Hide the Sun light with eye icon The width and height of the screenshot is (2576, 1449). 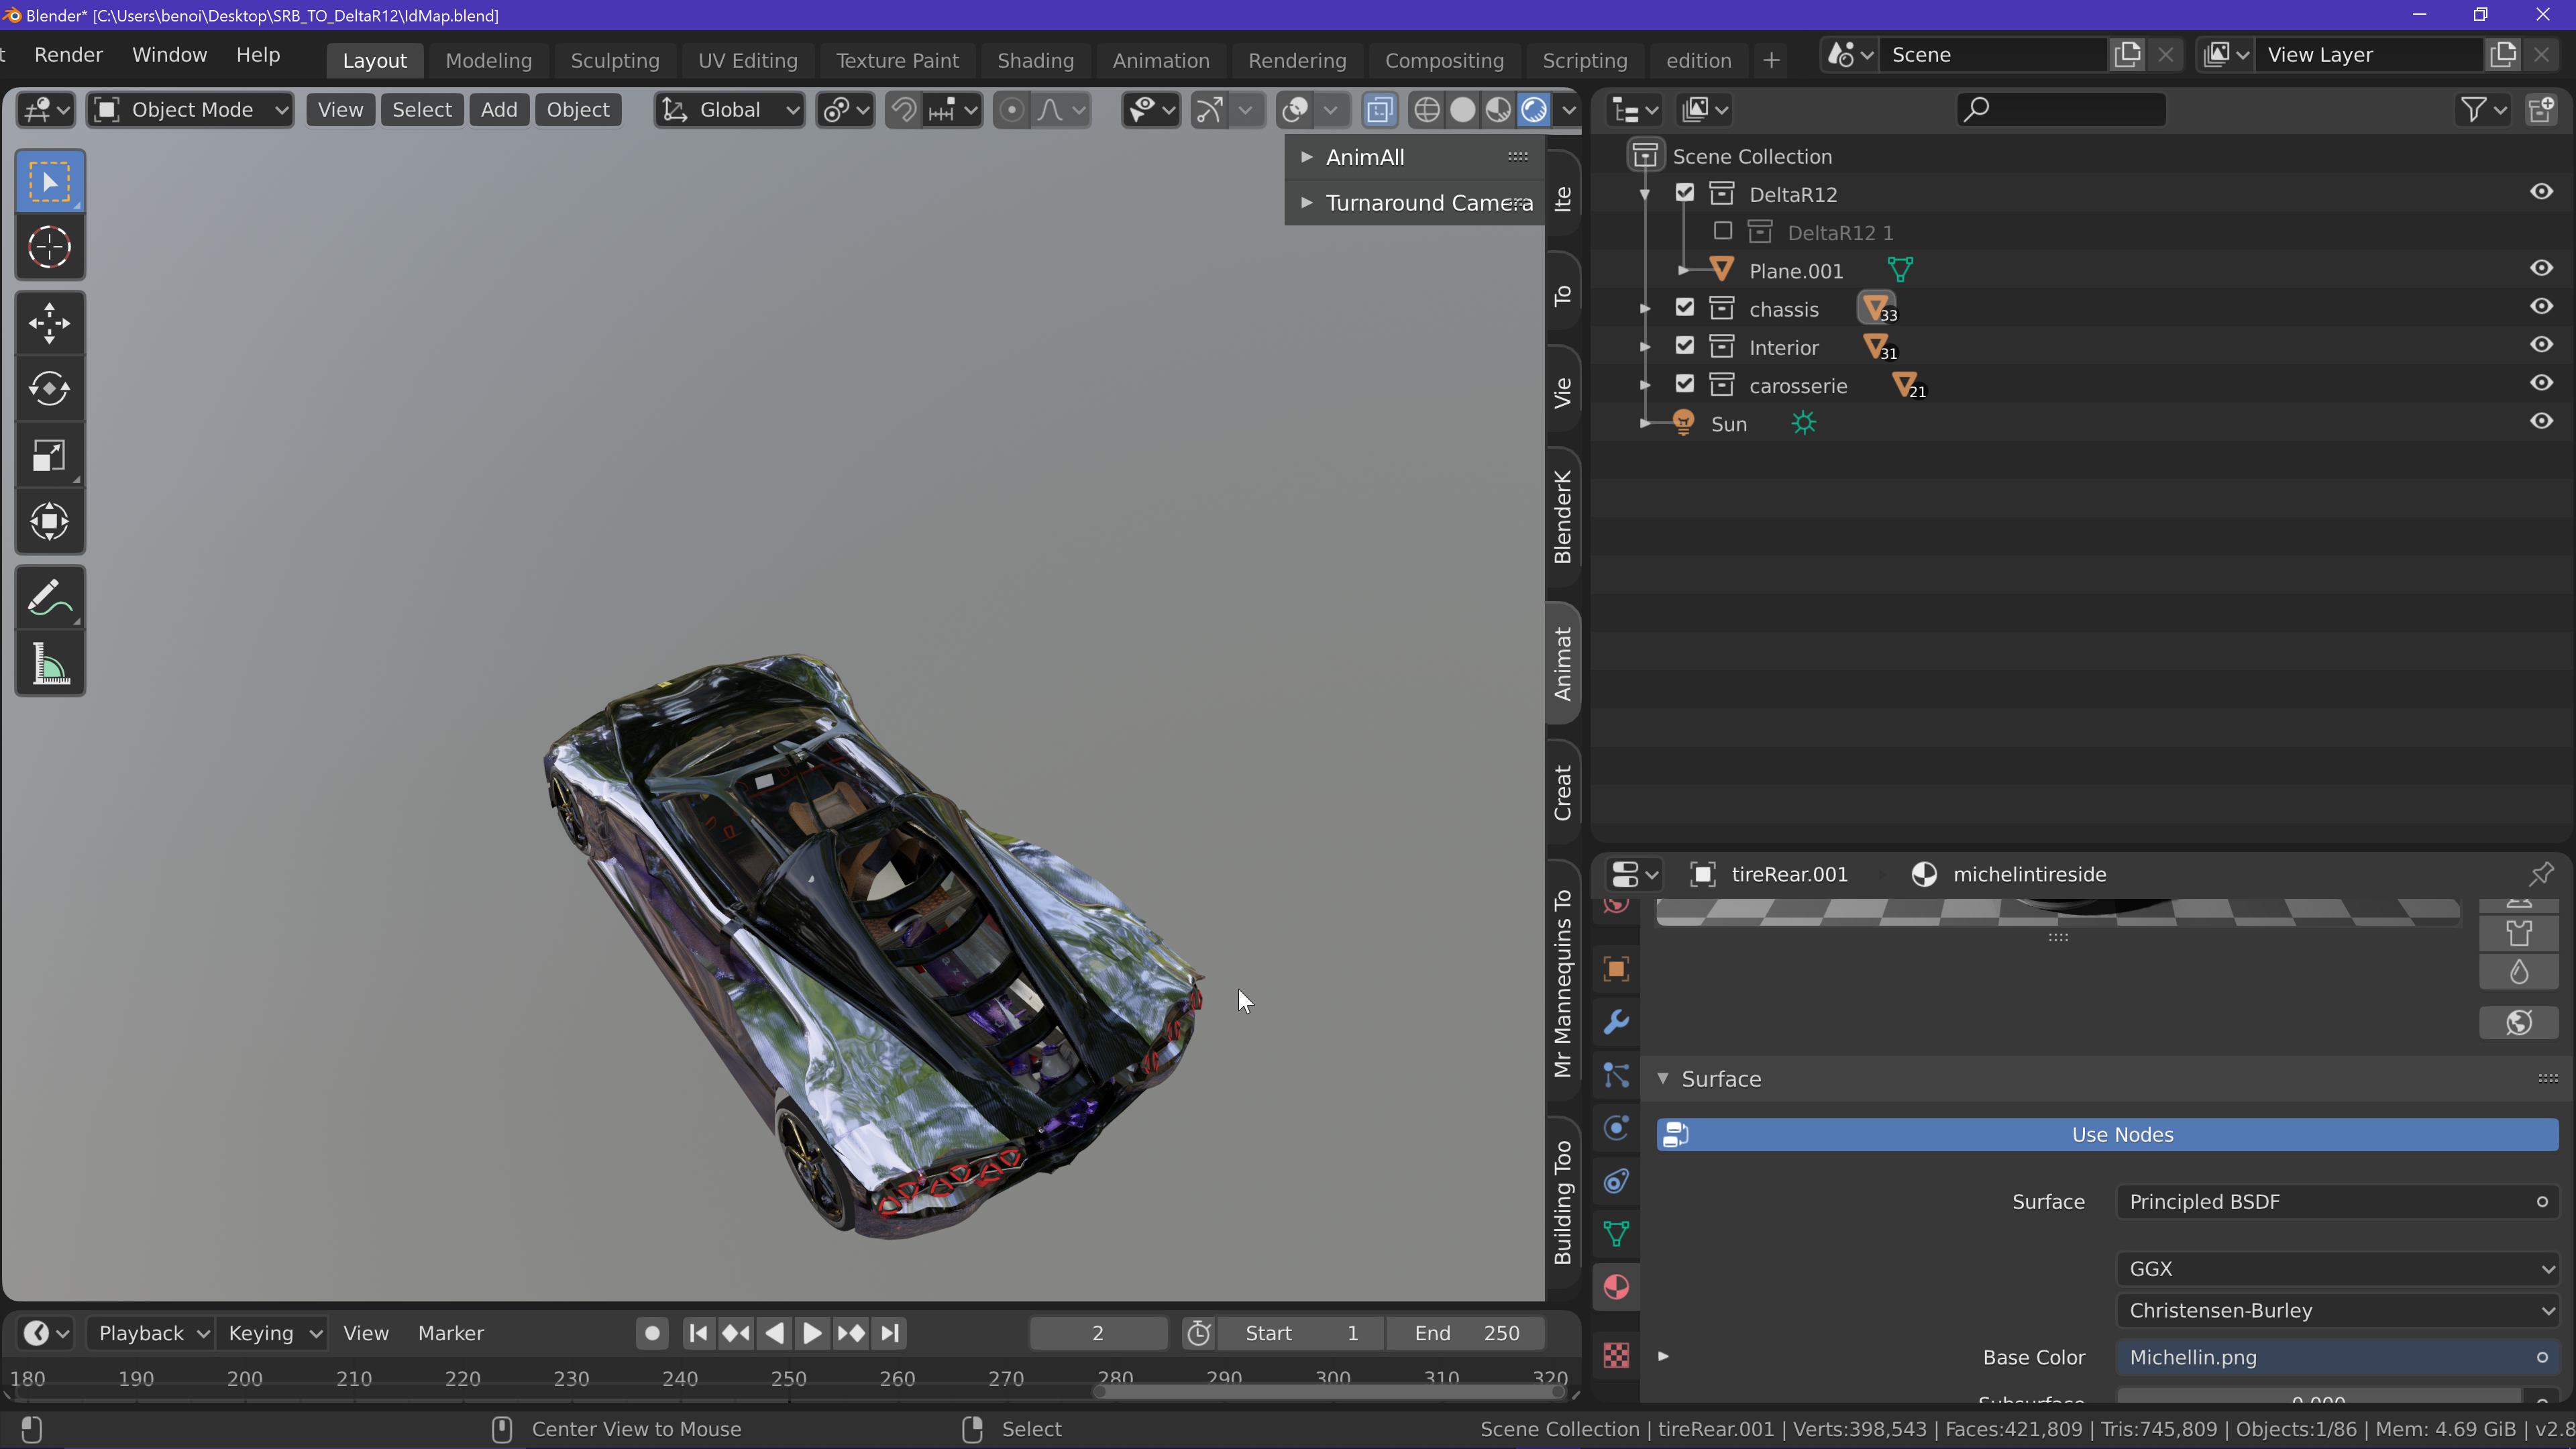(2541, 422)
